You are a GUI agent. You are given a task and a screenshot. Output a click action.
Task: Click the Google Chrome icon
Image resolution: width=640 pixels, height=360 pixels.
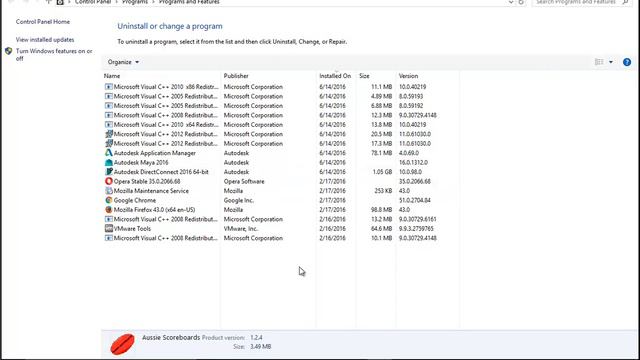[x=109, y=200]
